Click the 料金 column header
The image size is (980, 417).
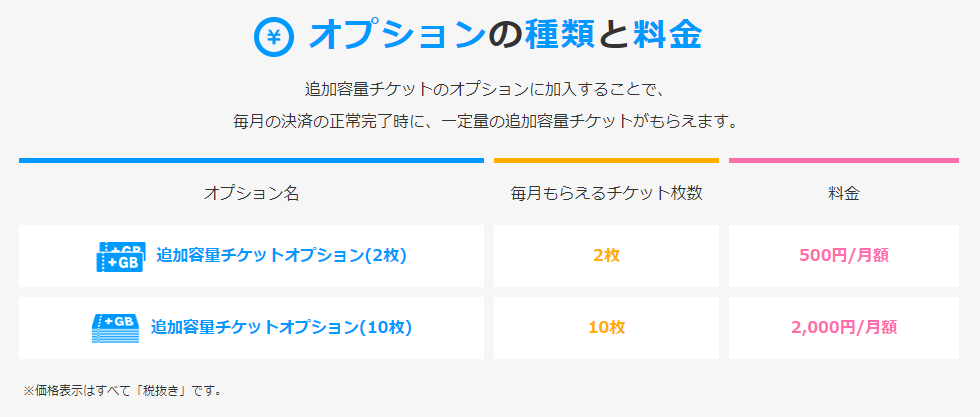point(844,194)
